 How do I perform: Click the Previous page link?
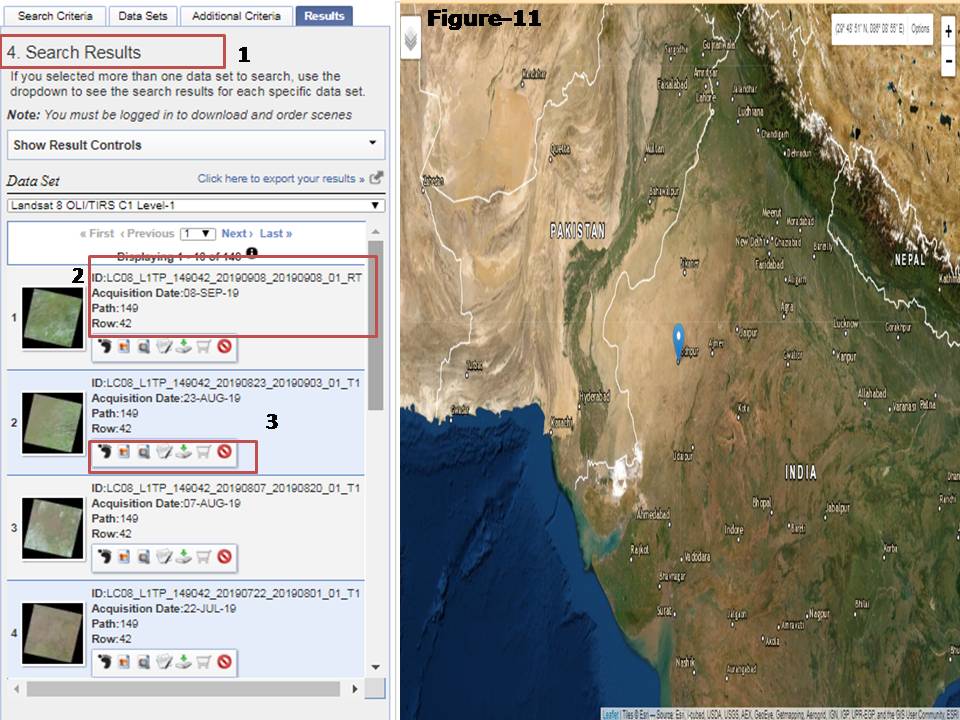click(x=147, y=233)
